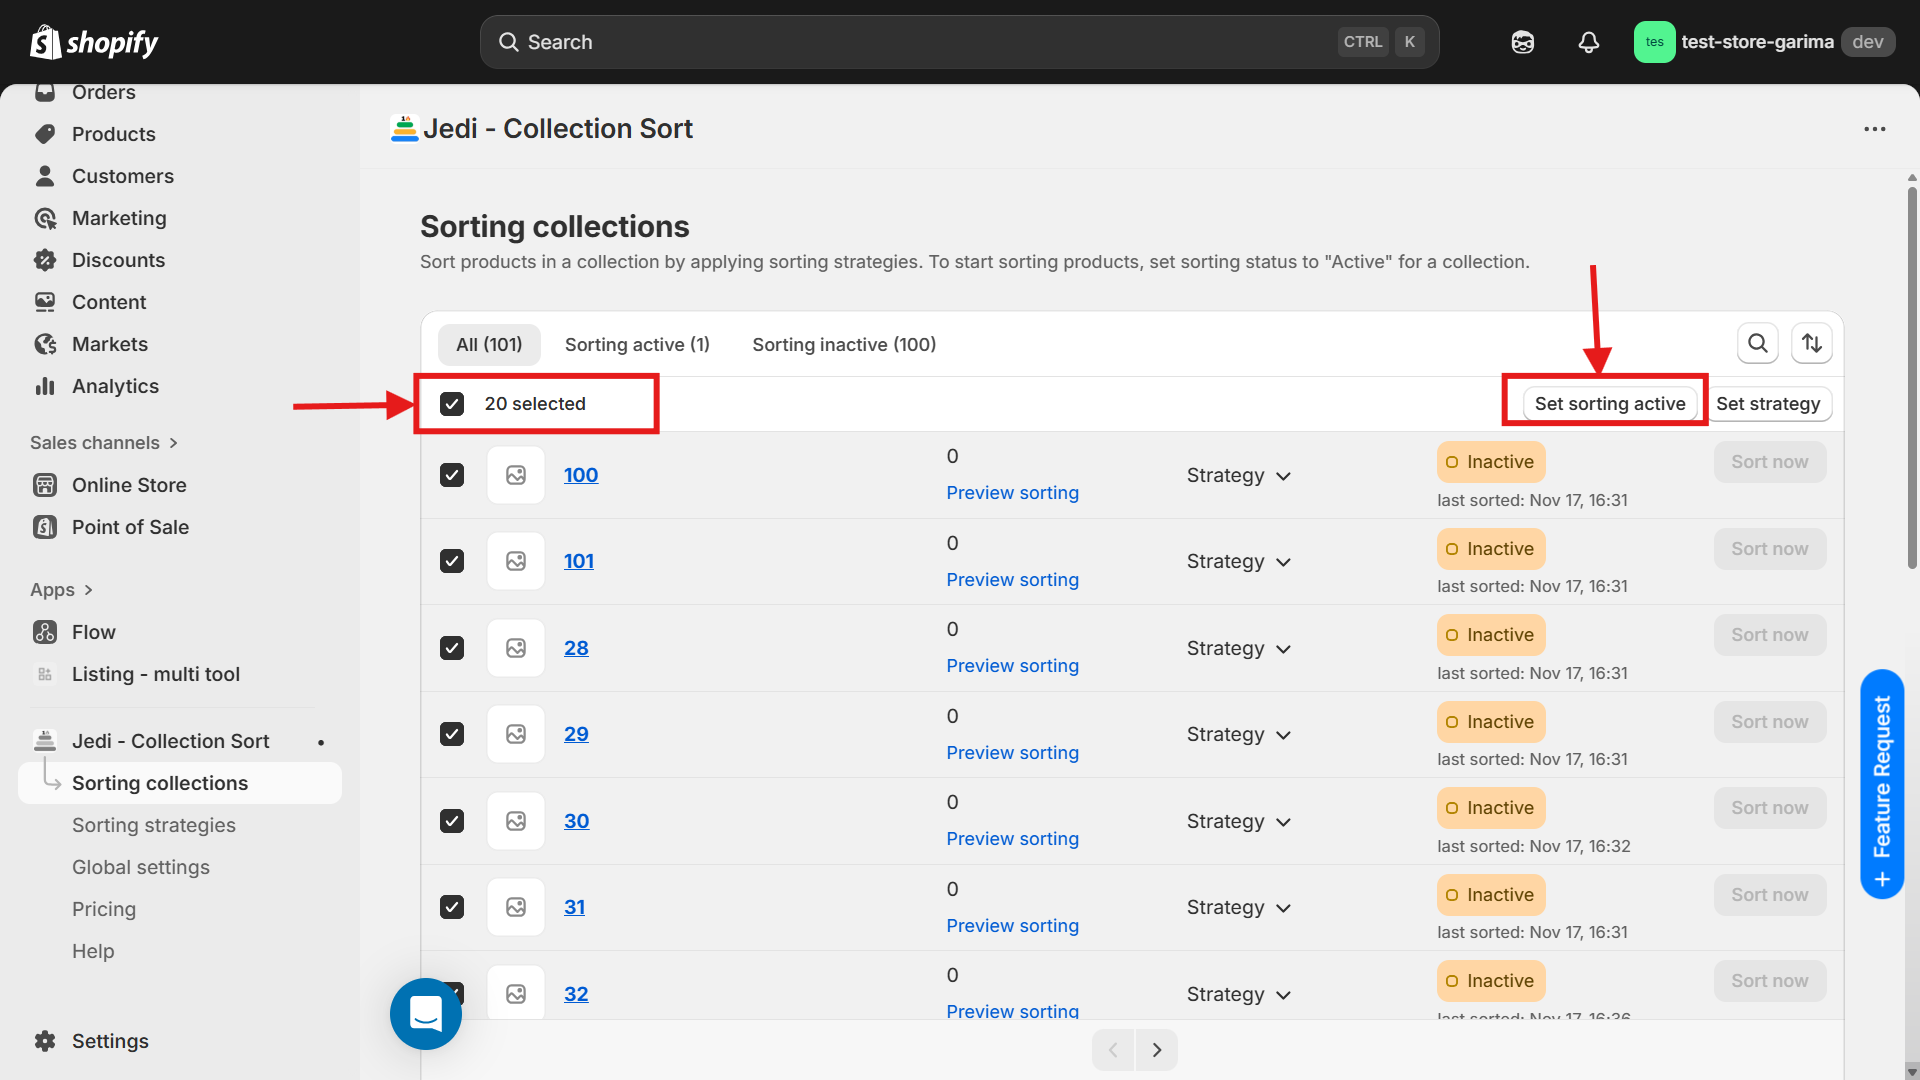Open Flow app from sidebar

pos(93,632)
